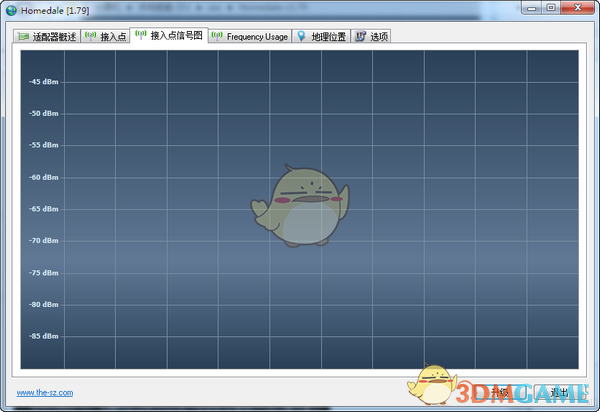Click the settings icon on 选项 tab
Image resolution: width=600 pixels, height=412 pixels.
click(358, 36)
